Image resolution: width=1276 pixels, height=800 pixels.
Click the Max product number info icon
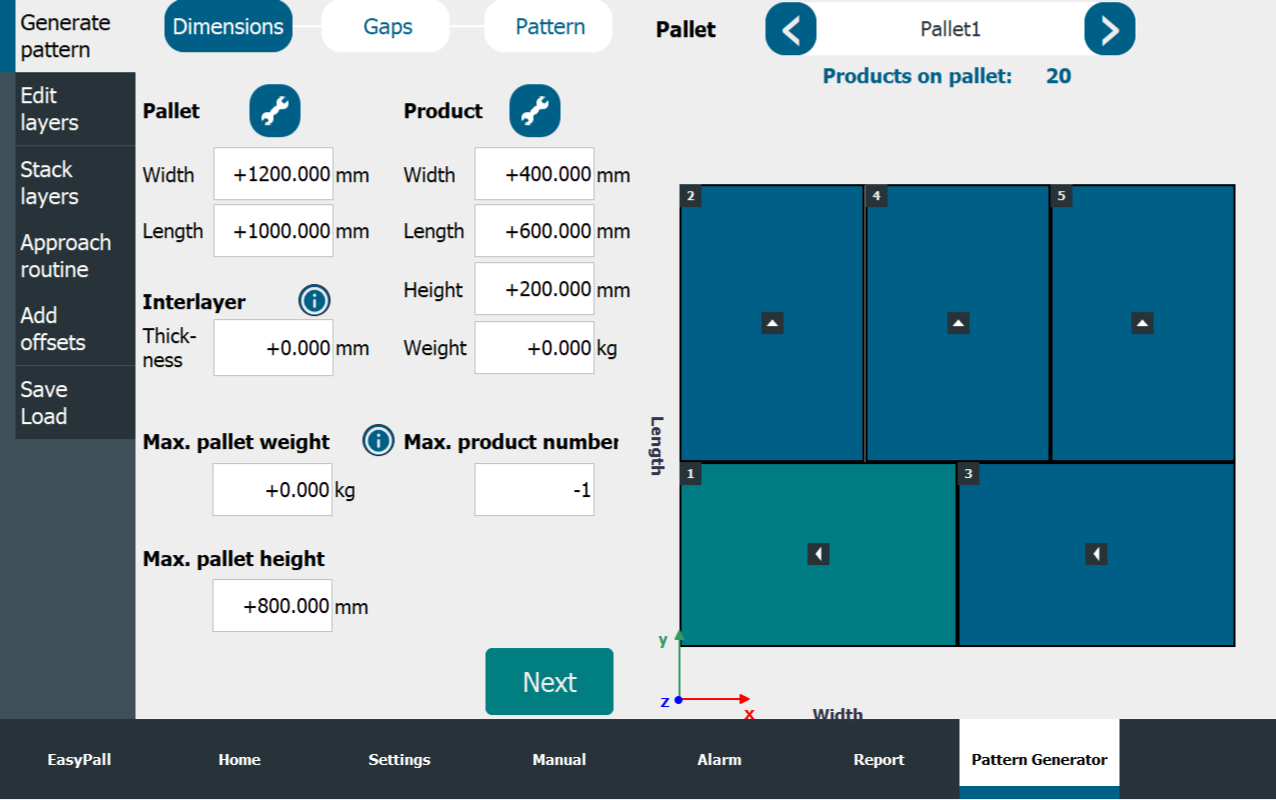point(377,441)
